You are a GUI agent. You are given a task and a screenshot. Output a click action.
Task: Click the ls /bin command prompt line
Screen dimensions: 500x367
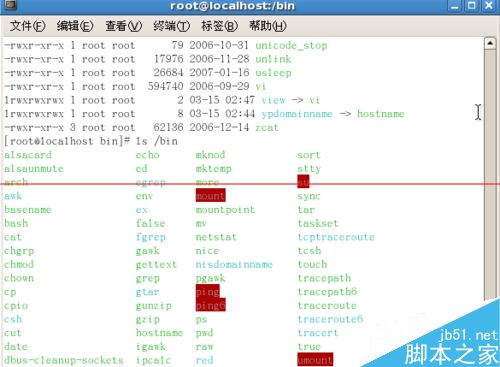[91, 141]
